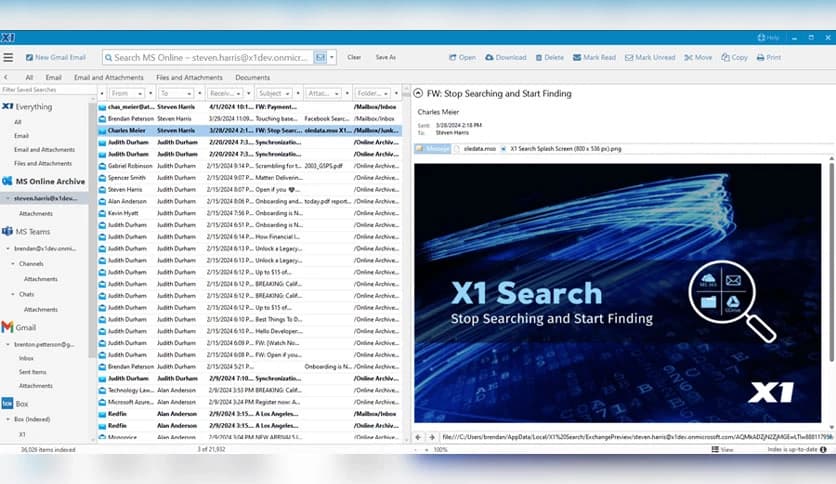Select Files and Attachments under Everything

(43, 164)
